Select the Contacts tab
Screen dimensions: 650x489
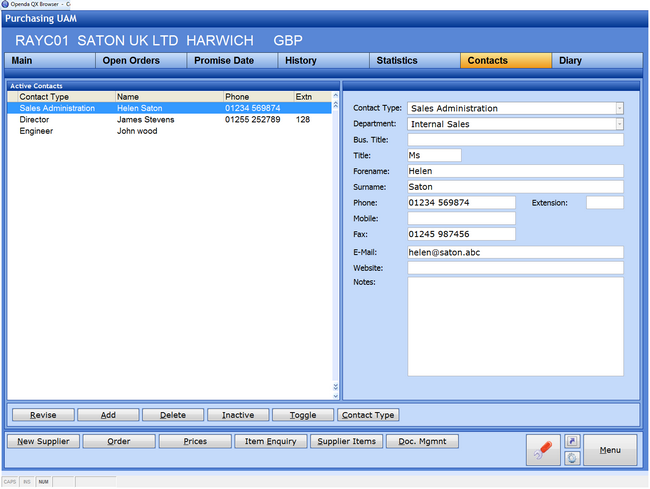[x=506, y=61]
